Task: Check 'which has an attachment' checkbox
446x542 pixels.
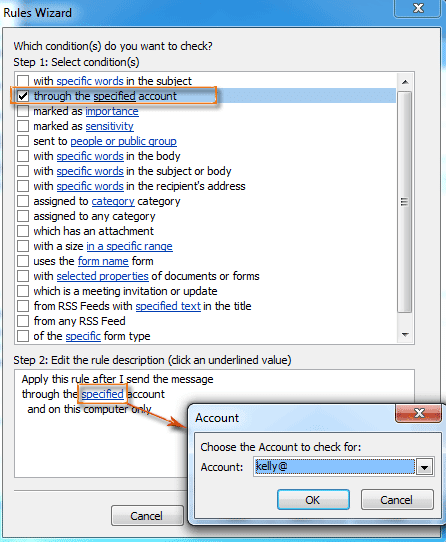Action: point(23,231)
